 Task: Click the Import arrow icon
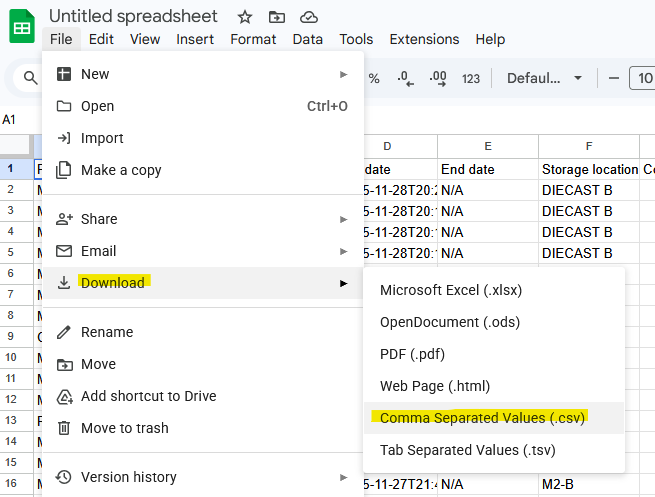click(x=63, y=138)
